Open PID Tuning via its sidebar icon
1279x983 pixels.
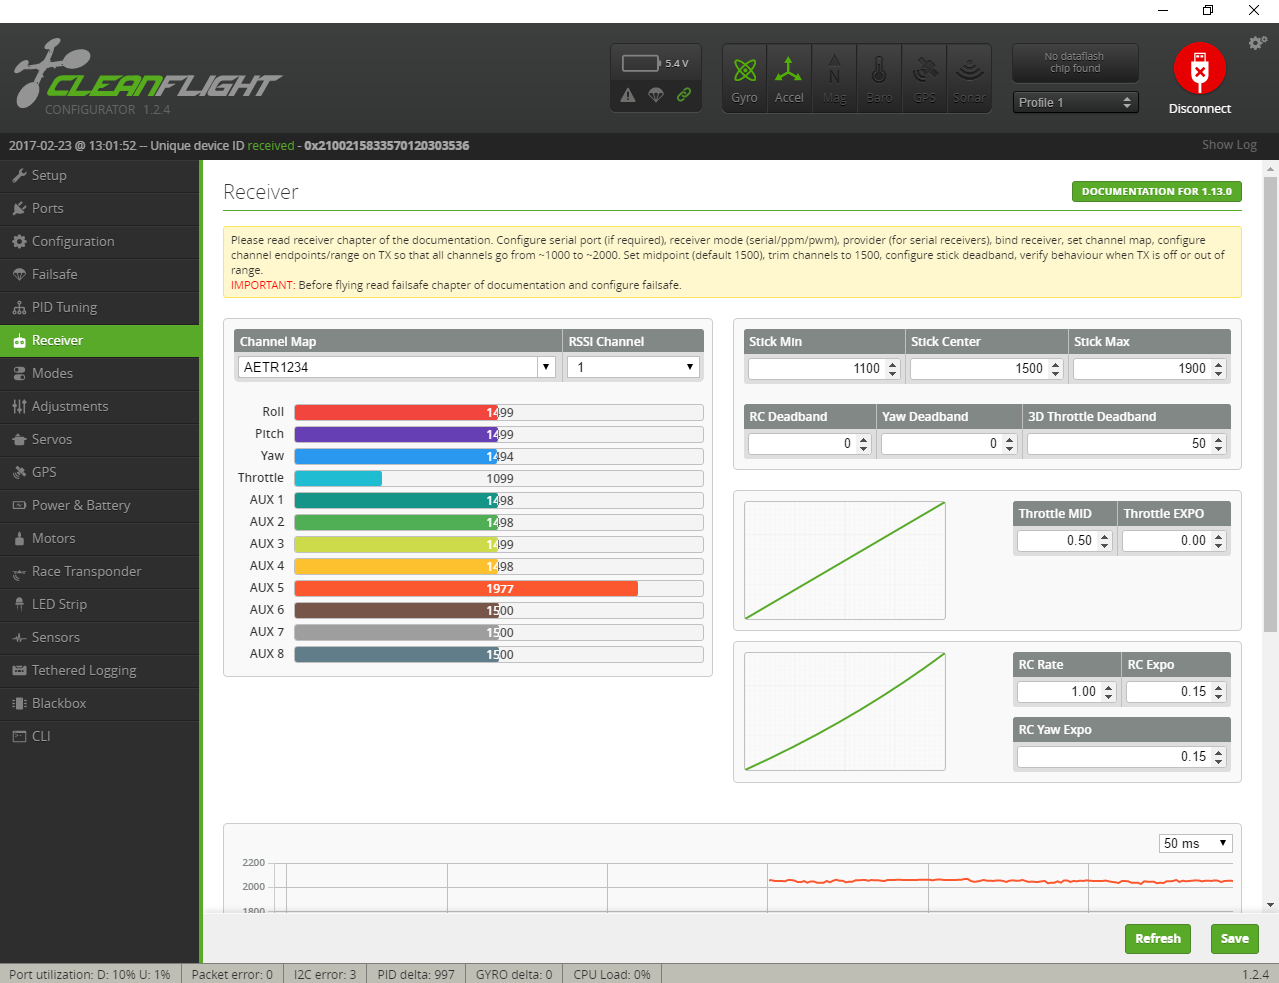point(19,307)
